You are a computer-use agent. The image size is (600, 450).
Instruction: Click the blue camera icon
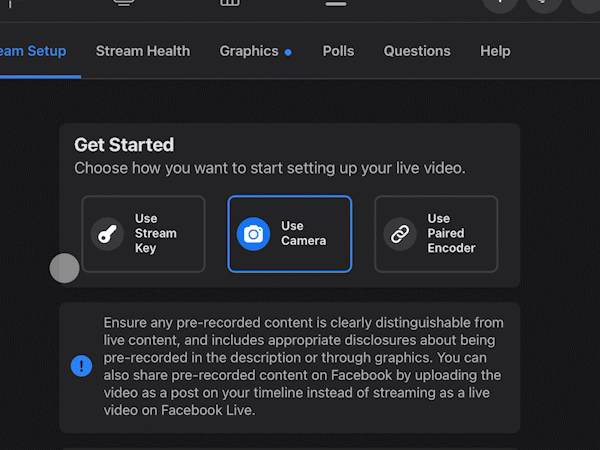[x=253, y=234]
